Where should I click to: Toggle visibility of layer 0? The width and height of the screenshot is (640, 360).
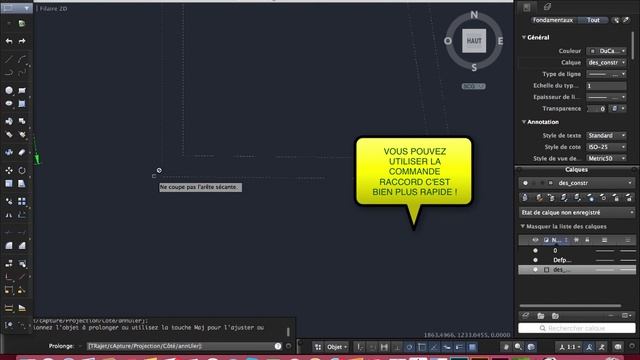536,251
